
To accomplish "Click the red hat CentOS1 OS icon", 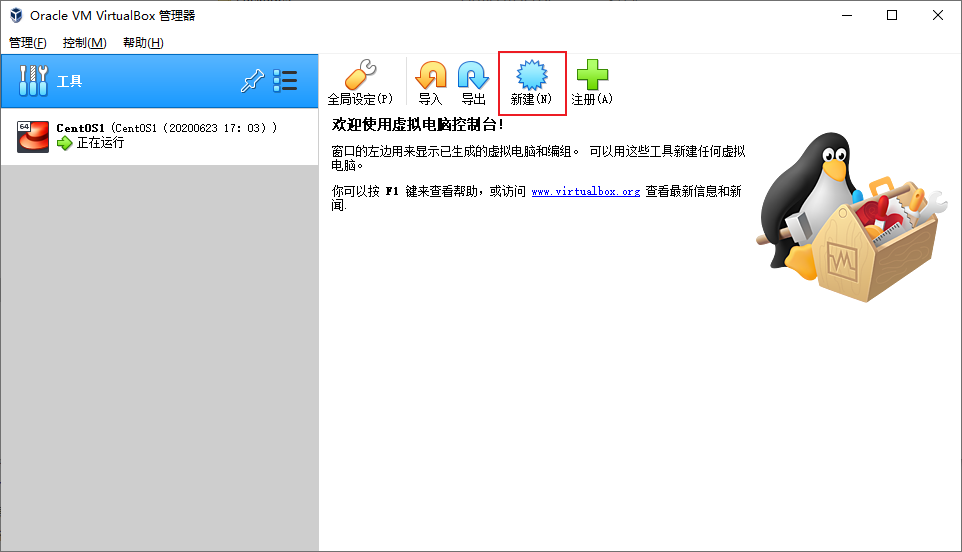I will [x=33, y=137].
